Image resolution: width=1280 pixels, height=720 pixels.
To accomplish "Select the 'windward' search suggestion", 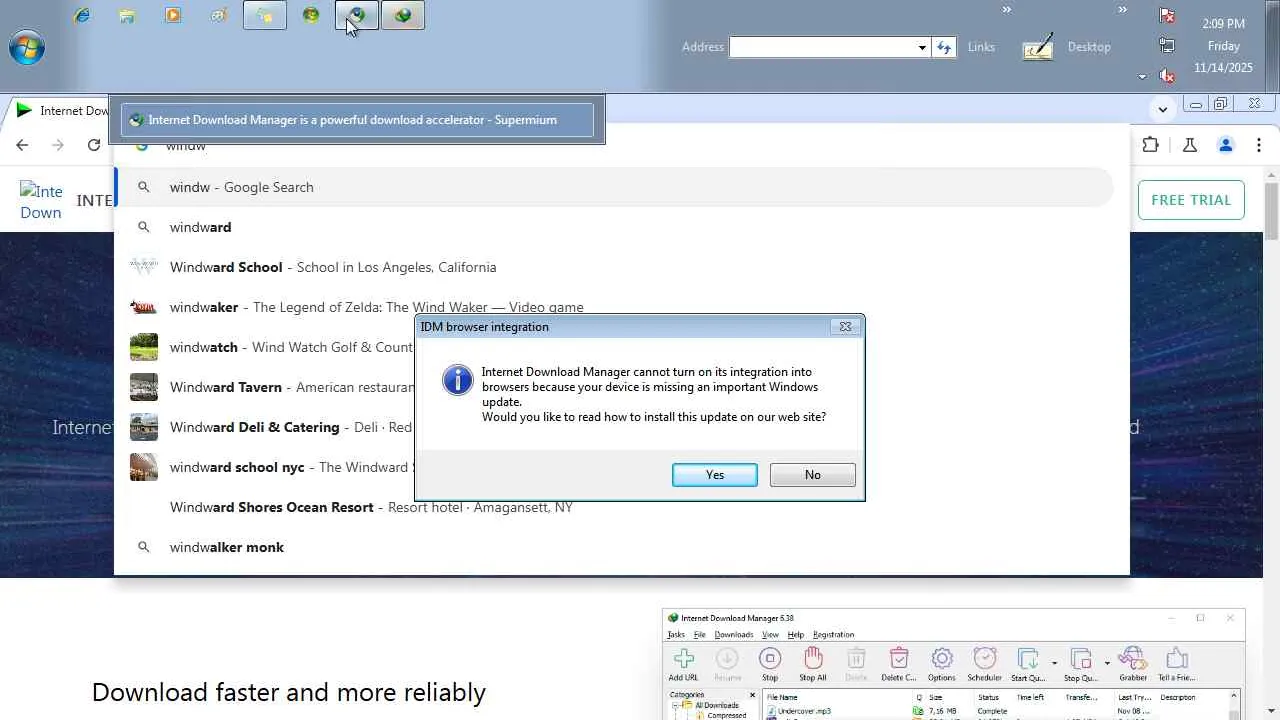I will pos(614,227).
